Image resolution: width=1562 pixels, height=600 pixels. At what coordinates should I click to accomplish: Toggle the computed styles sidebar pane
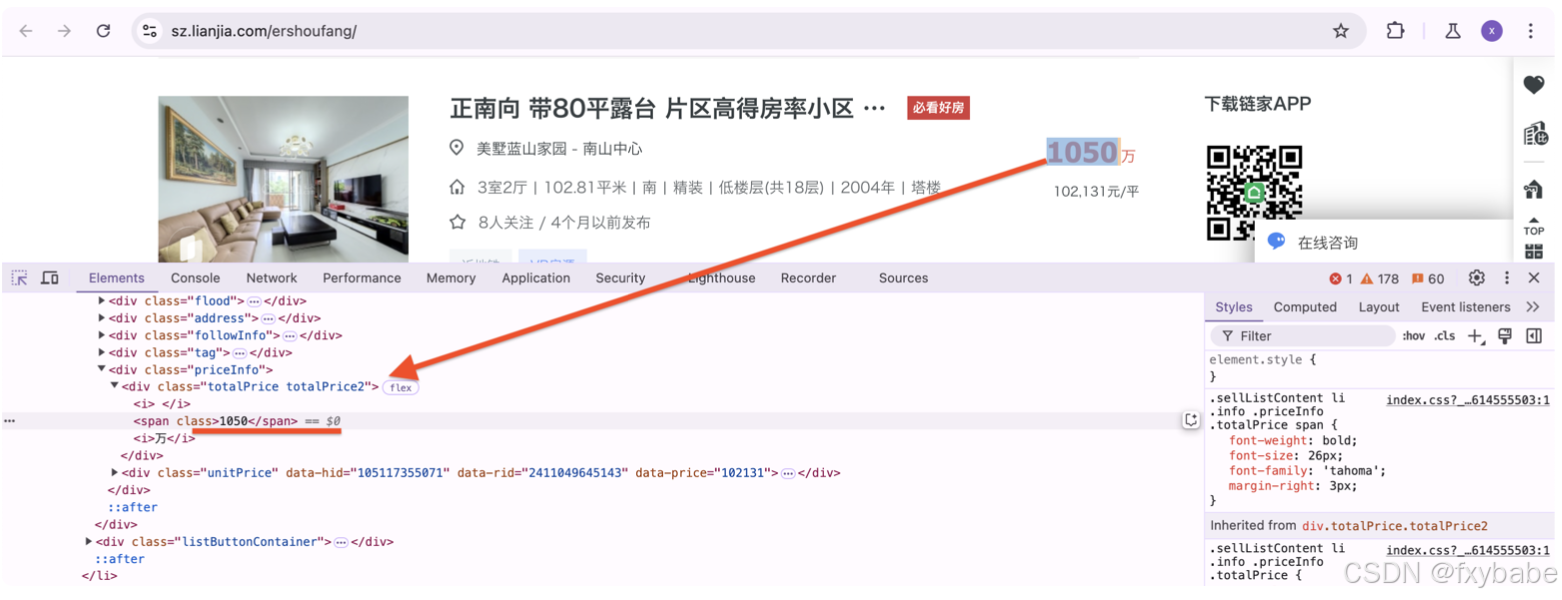[1535, 336]
